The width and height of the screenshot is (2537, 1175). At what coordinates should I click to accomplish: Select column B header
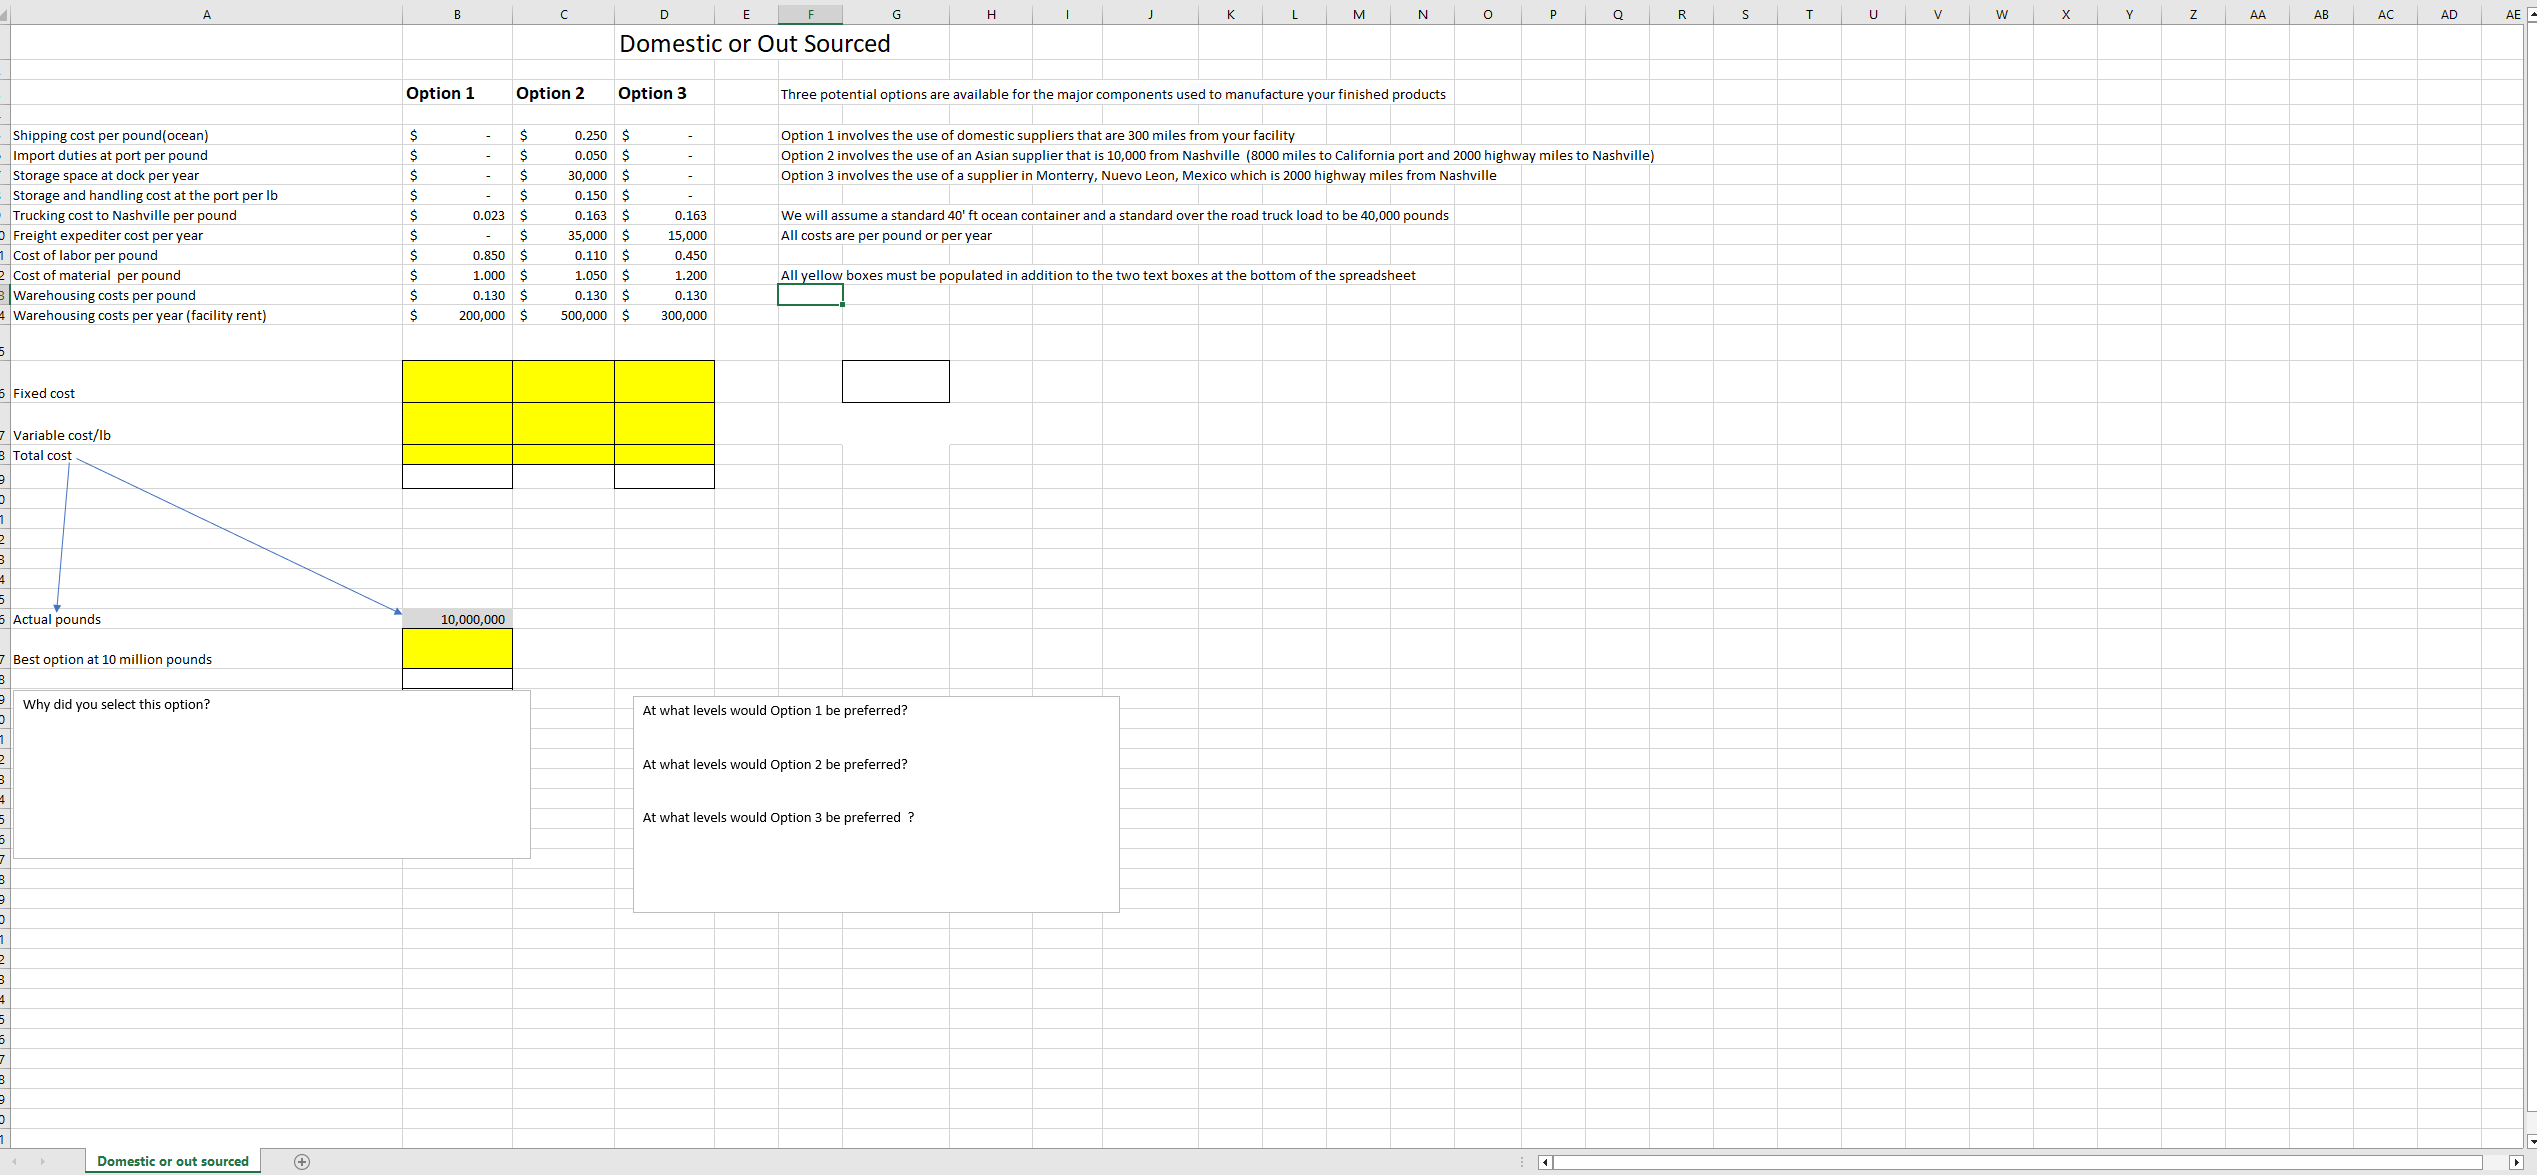tap(457, 14)
